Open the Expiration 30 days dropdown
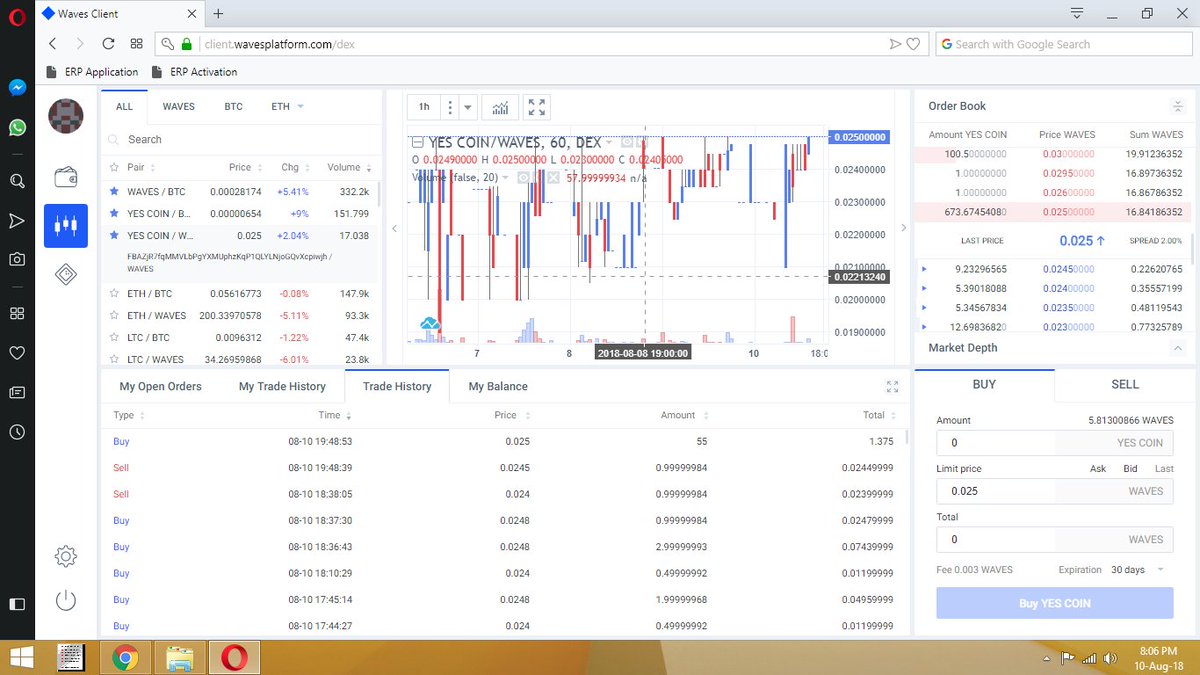The height and width of the screenshot is (675, 1200). click(1139, 569)
